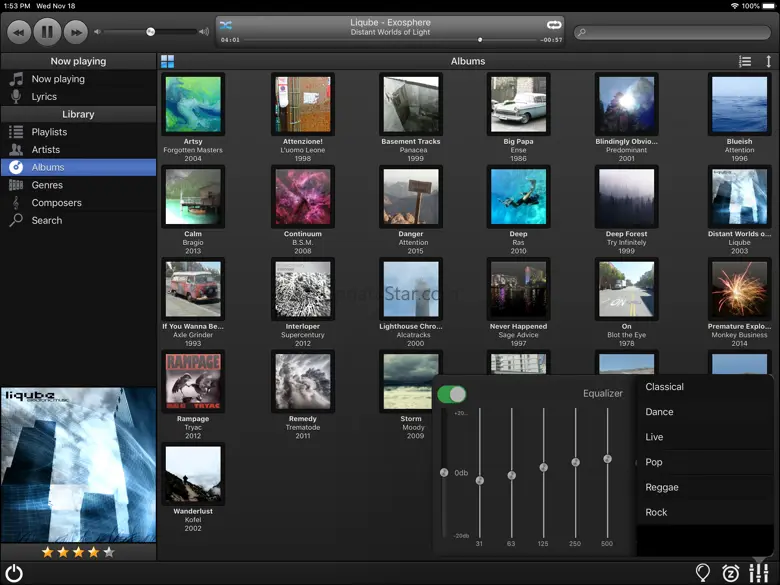Turn off the Equalizer switch
The width and height of the screenshot is (780, 585).
[x=452, y=394]
